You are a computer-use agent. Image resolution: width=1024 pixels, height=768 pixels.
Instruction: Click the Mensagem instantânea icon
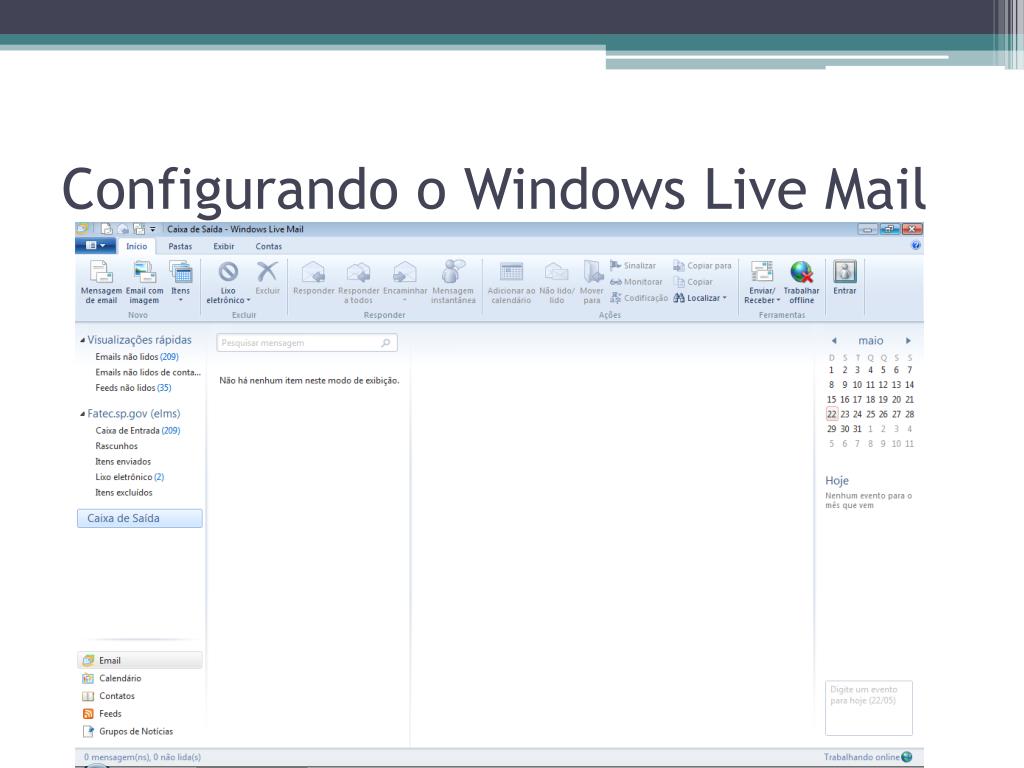pyautogui.click(x=453, y=272)
